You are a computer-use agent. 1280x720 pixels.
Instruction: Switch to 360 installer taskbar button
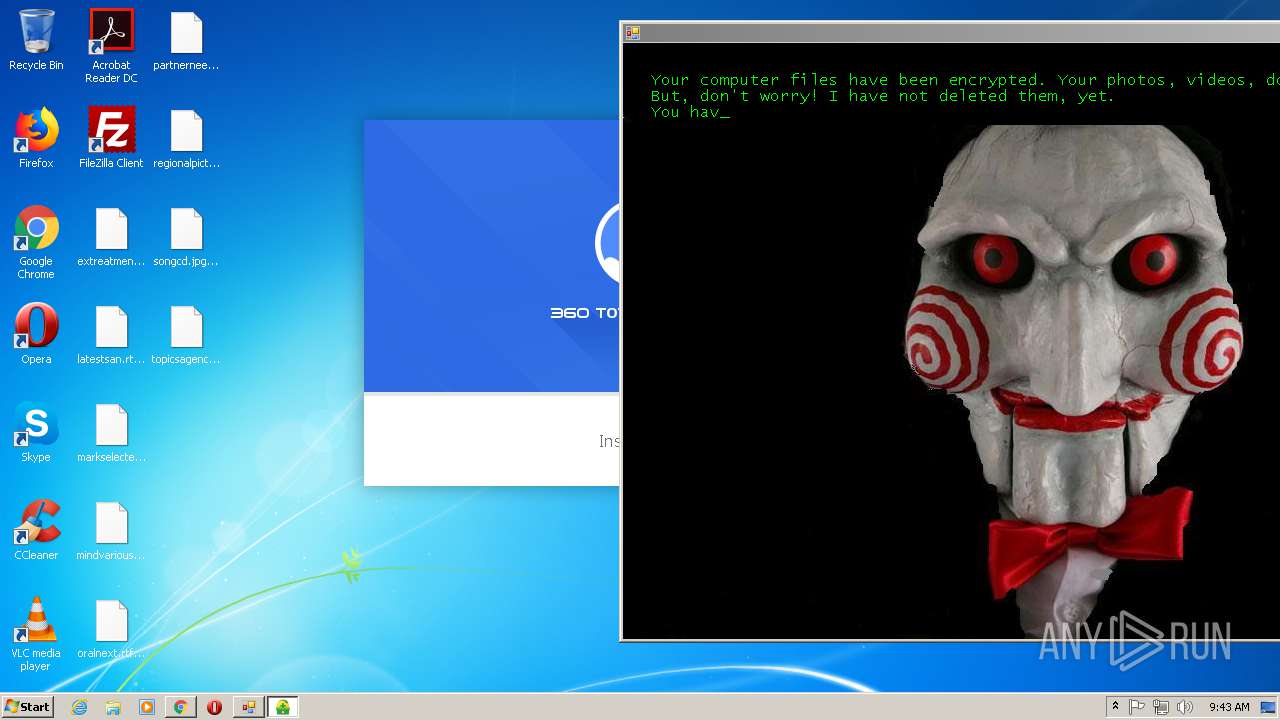(283, 707)
